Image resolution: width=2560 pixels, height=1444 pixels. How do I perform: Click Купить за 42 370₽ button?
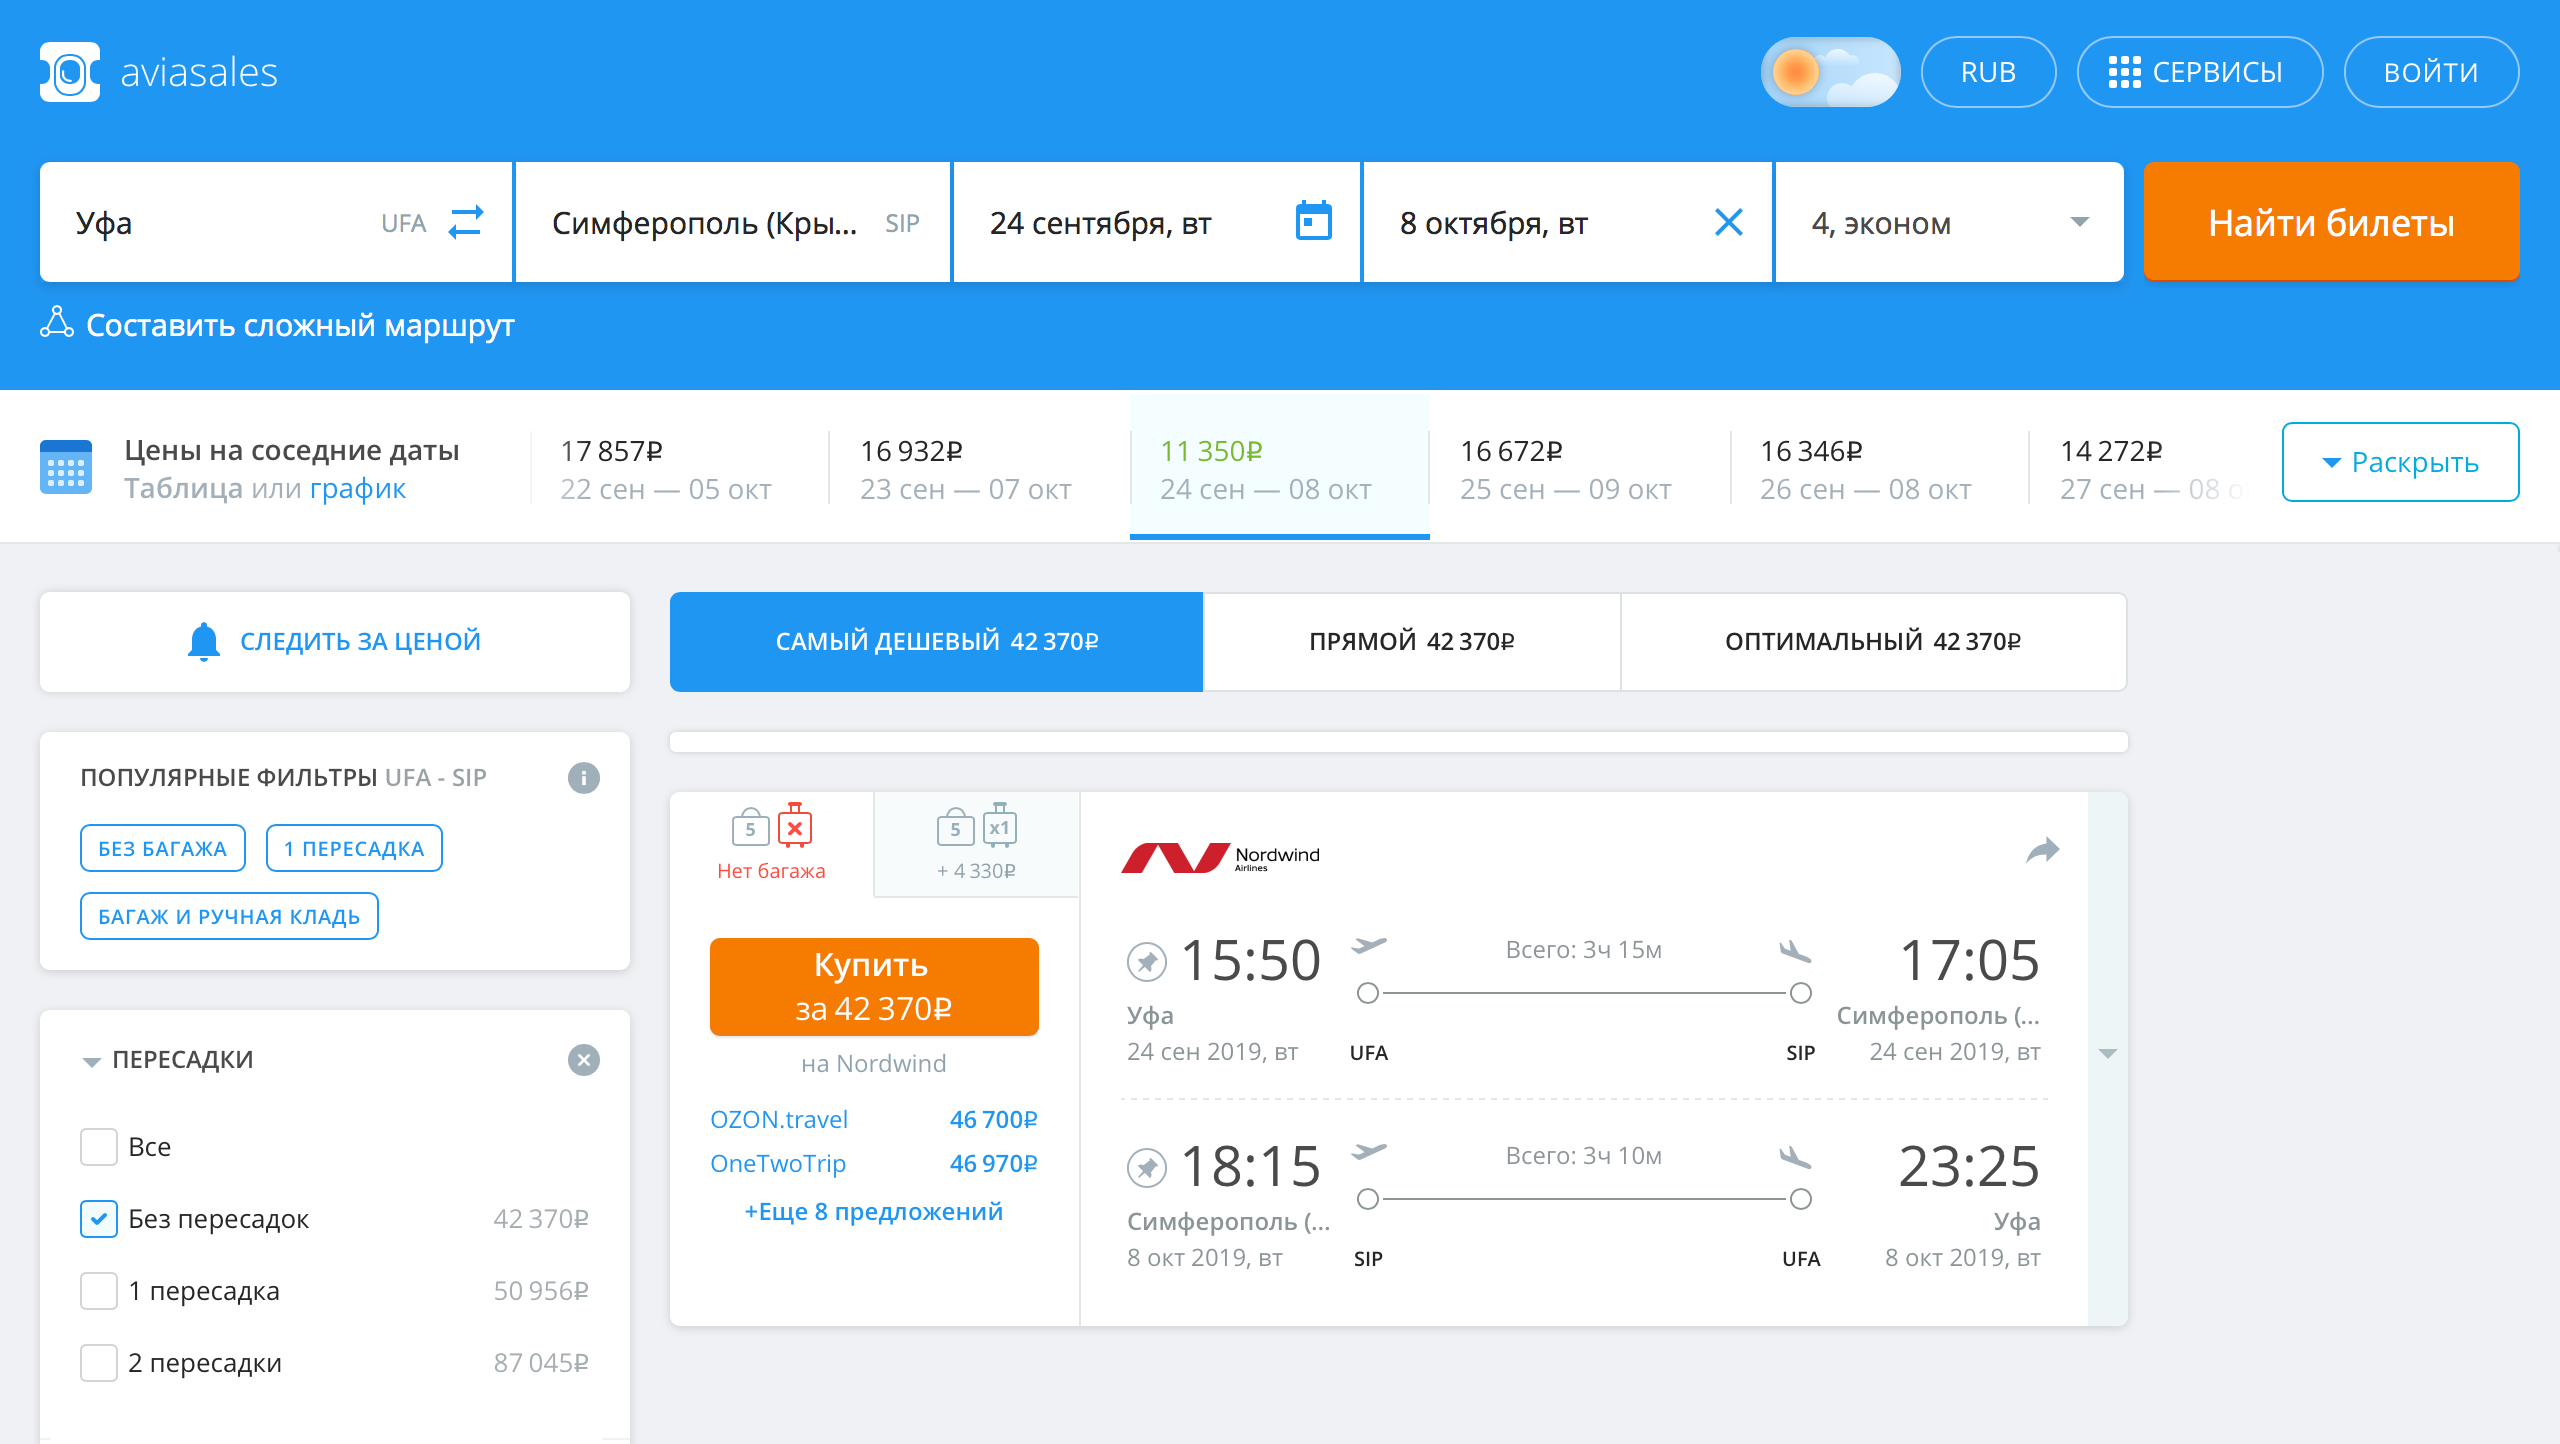coord(874,986)
